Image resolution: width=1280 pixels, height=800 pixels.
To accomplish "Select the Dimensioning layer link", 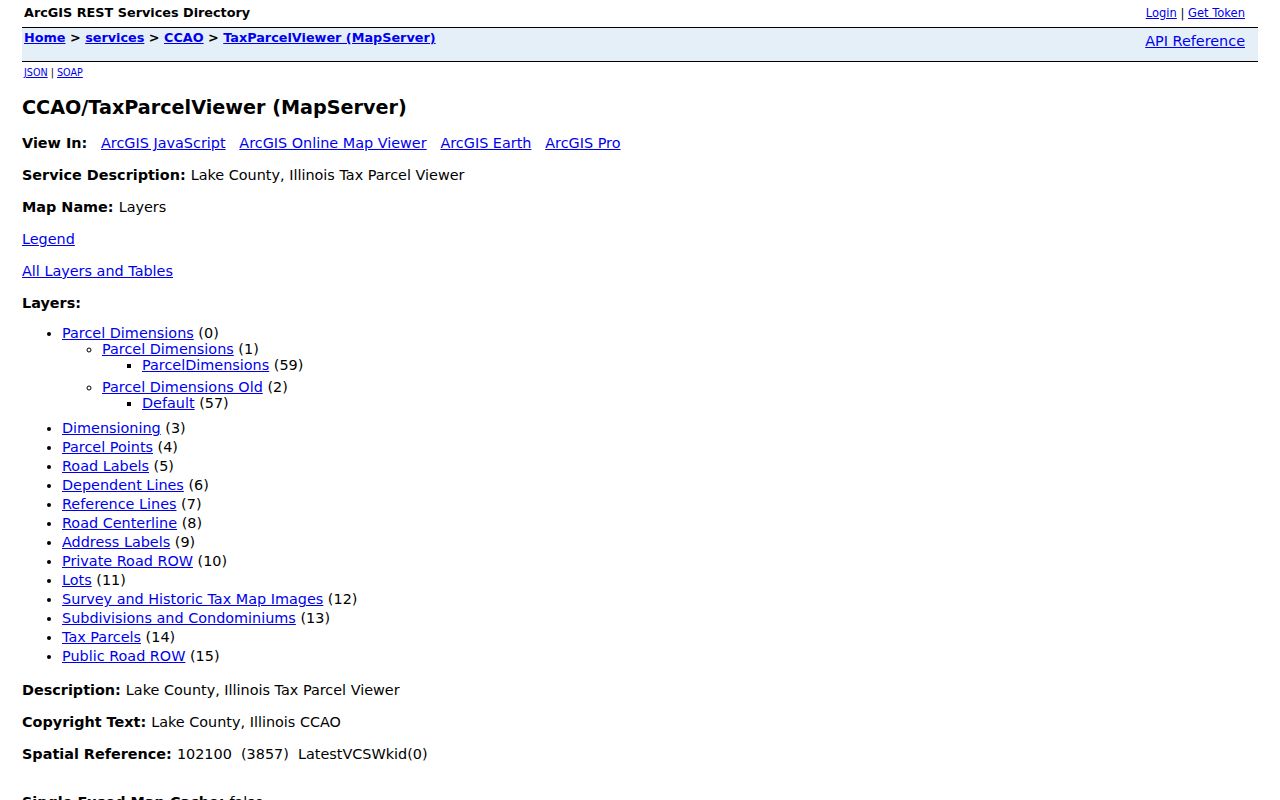I will pos(111,428).
